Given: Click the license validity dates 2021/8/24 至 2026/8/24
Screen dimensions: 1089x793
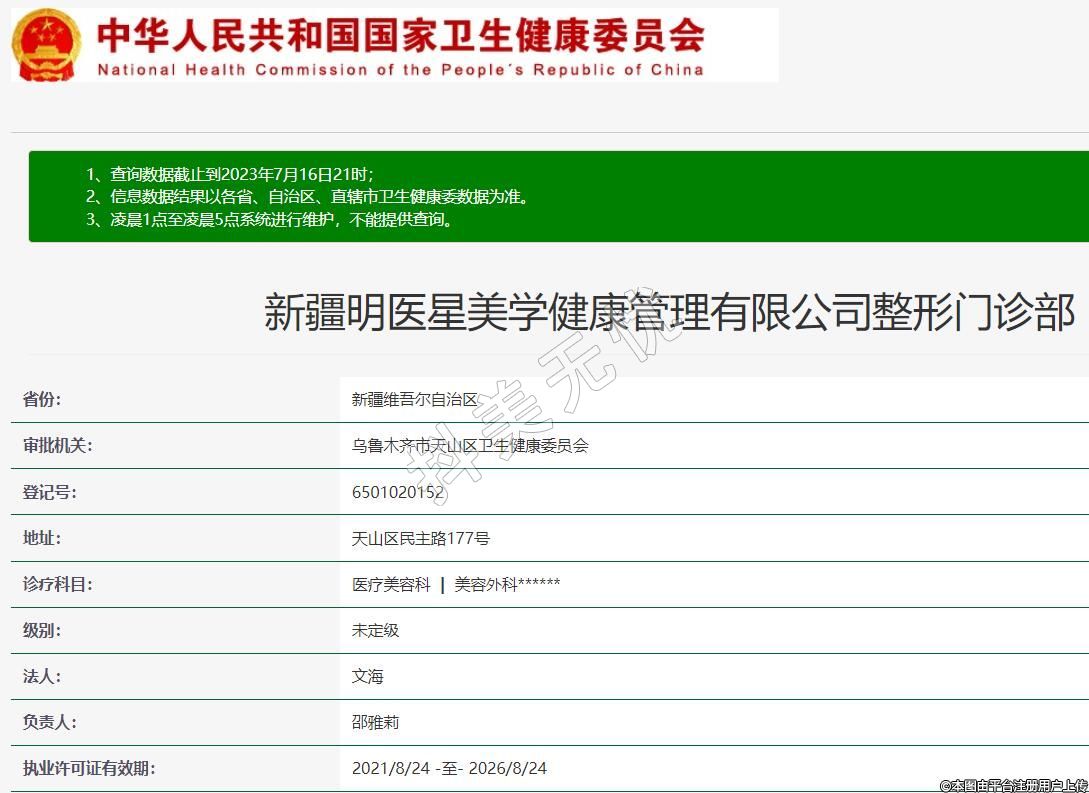Looking at the screenshot, I should coord(449,768).
